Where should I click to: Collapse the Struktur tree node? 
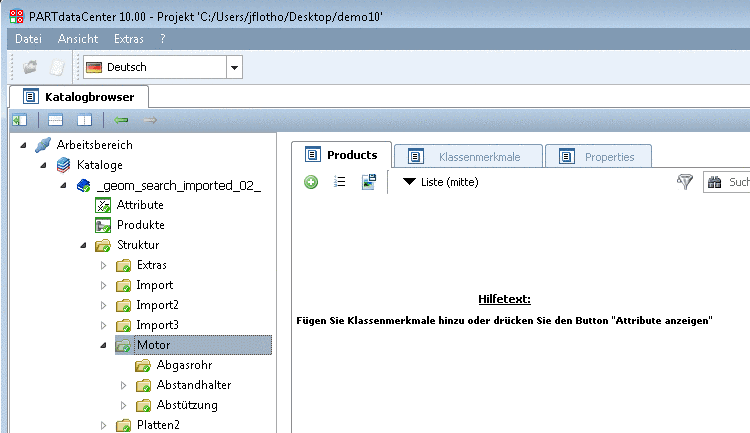coord(83,245)
